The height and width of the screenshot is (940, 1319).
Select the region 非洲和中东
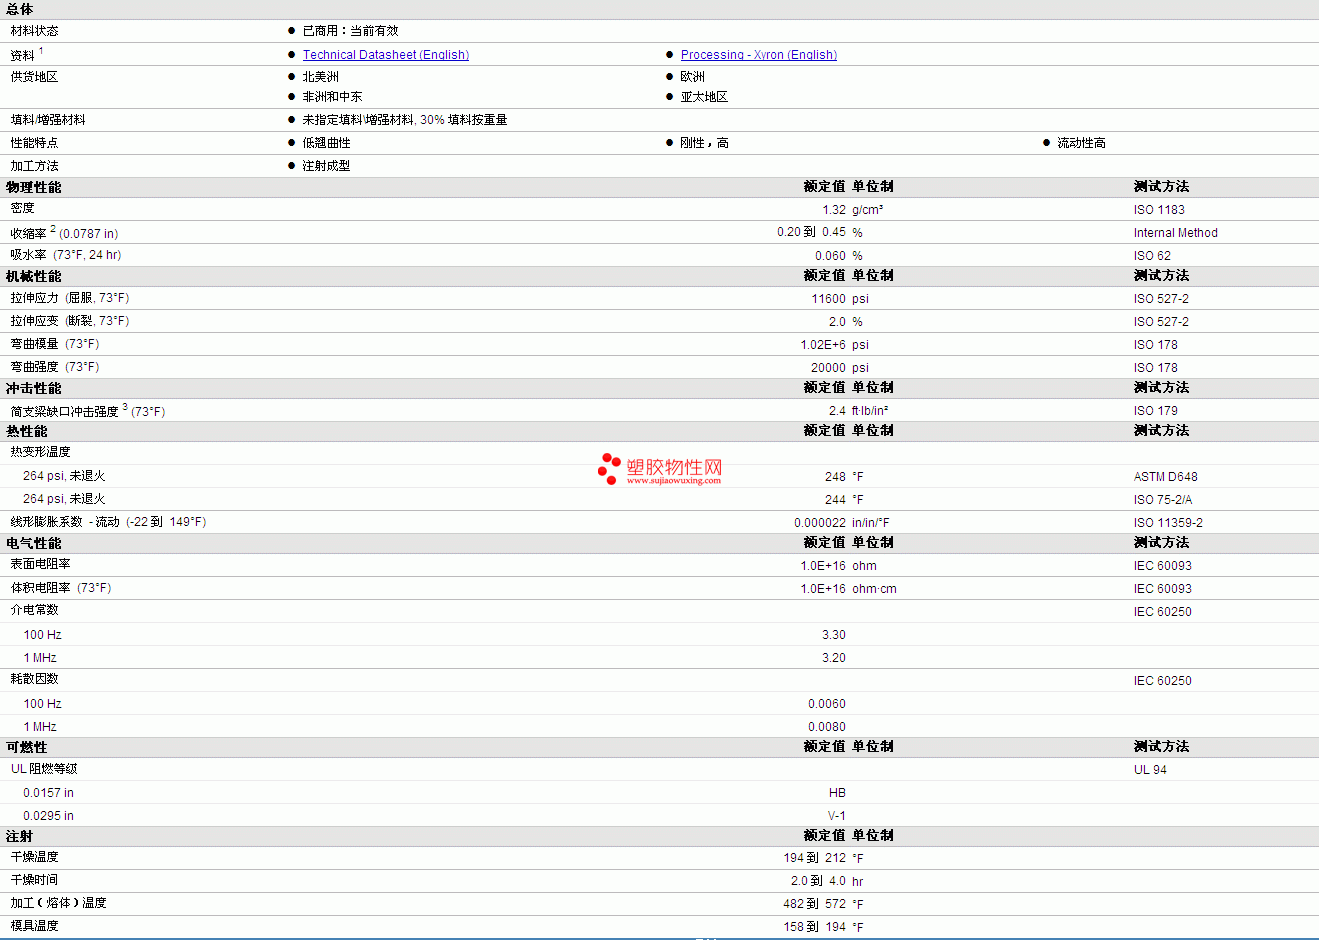coord(333,97)
